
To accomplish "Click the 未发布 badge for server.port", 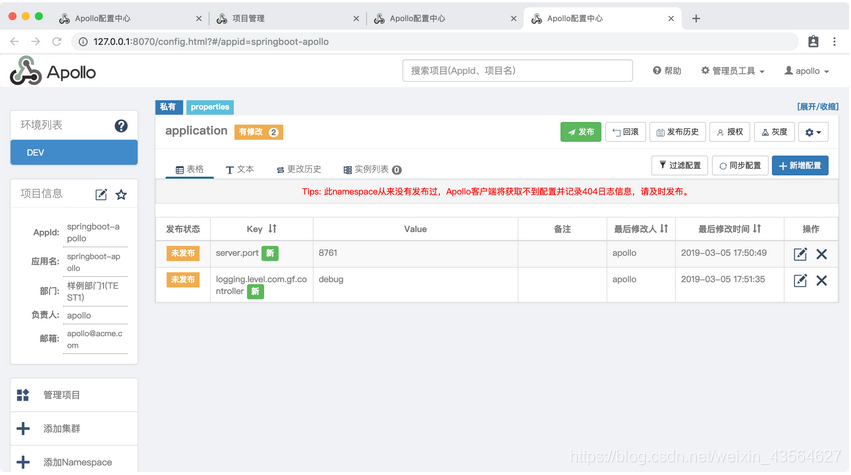I will [x=183, y=253].
